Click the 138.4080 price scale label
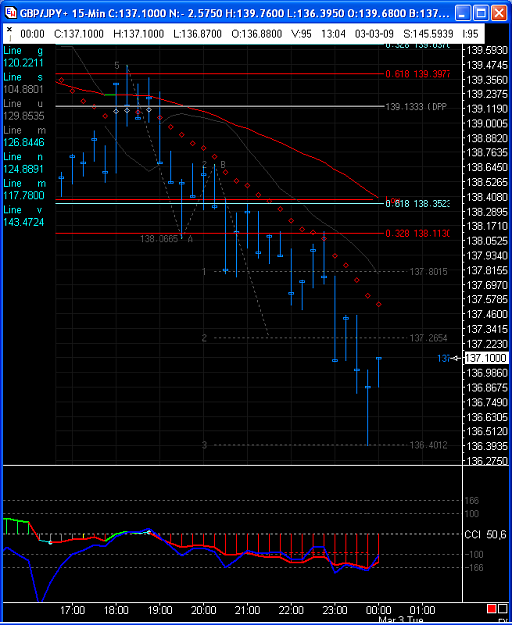This screenshot has height=625, width=512. pos(487,197)
